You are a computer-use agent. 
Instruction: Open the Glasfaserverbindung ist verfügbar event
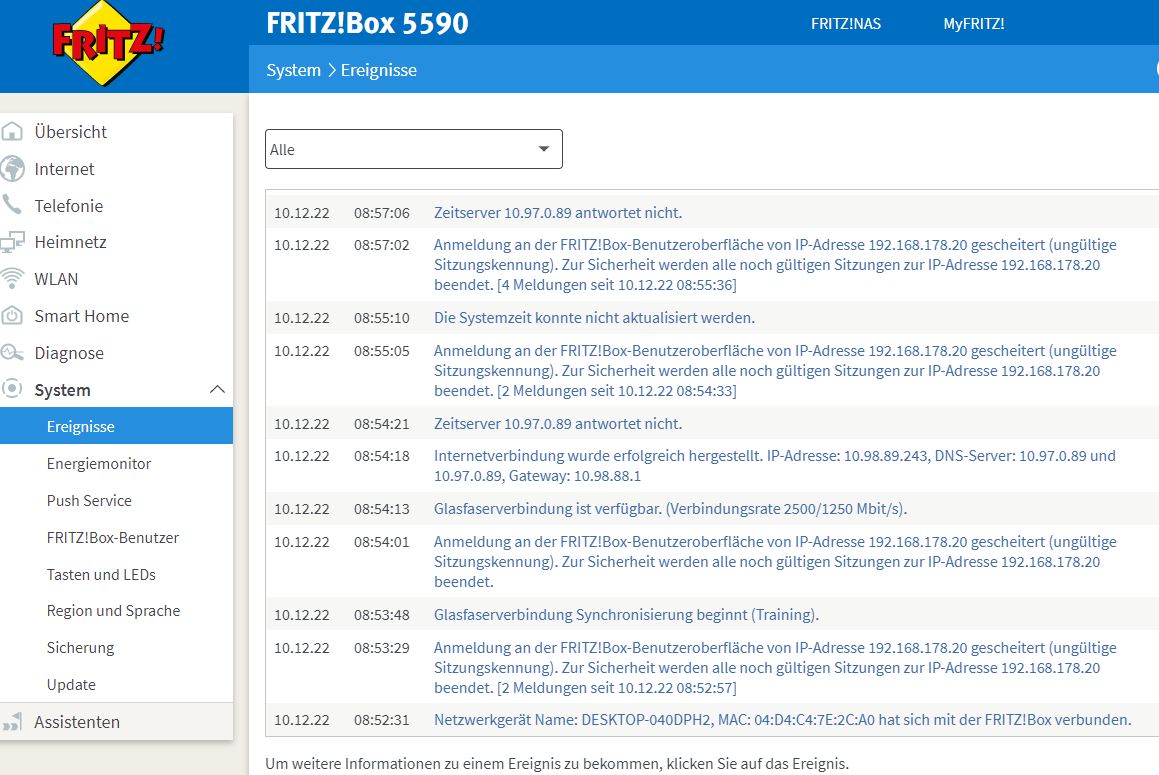pyautogui.click(x=670, y=509)
